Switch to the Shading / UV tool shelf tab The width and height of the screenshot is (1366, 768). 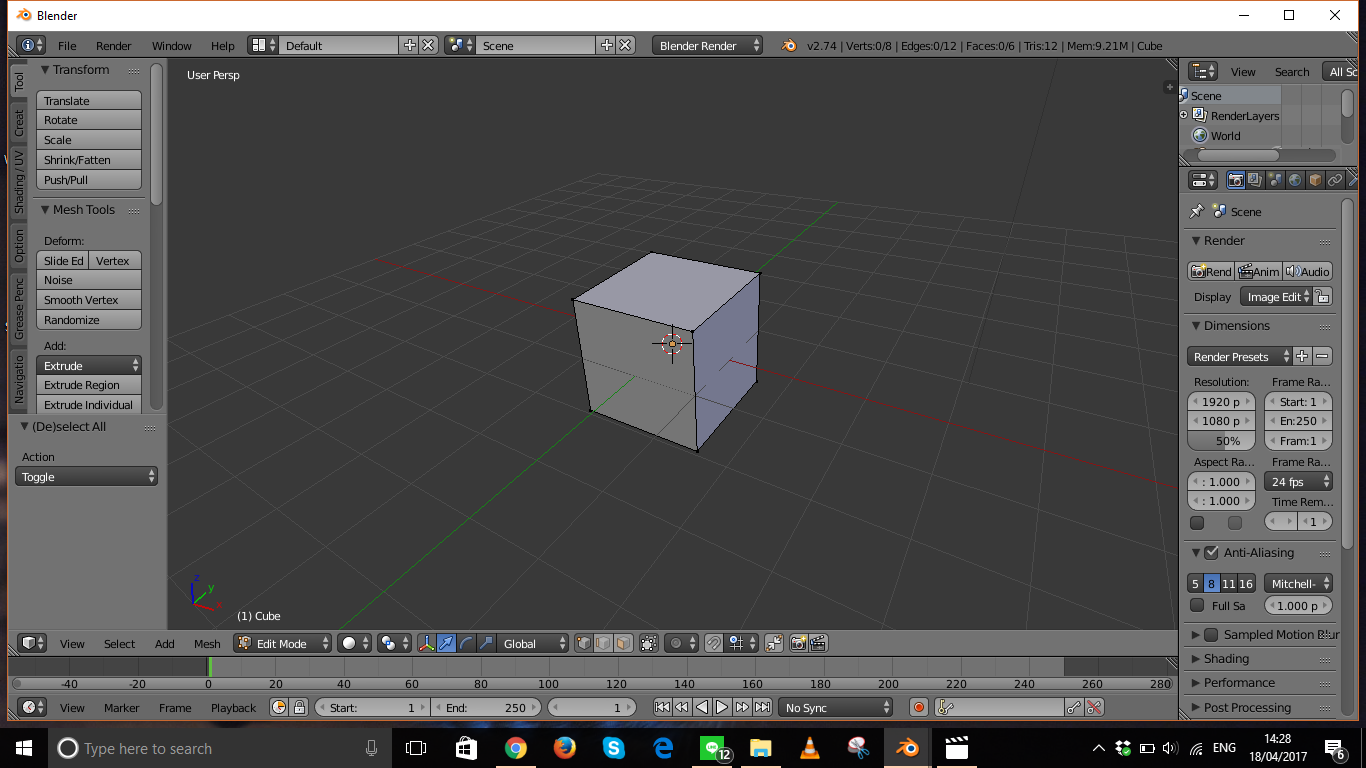point(18,182)
